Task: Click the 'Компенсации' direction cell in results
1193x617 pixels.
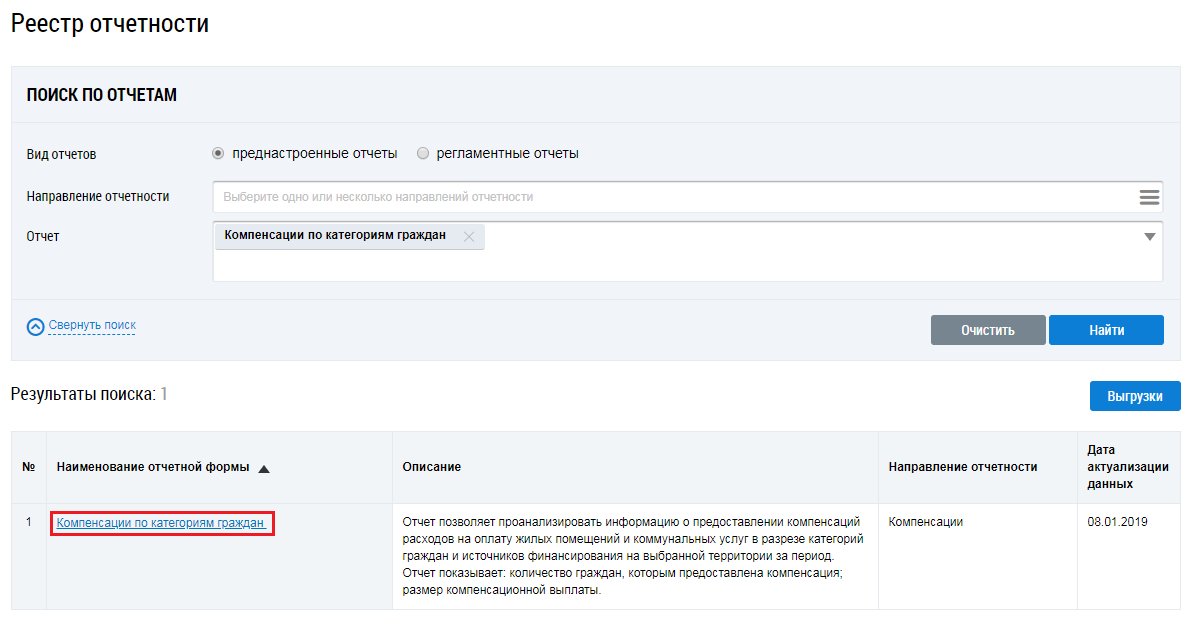Action: tap(925, 522)
